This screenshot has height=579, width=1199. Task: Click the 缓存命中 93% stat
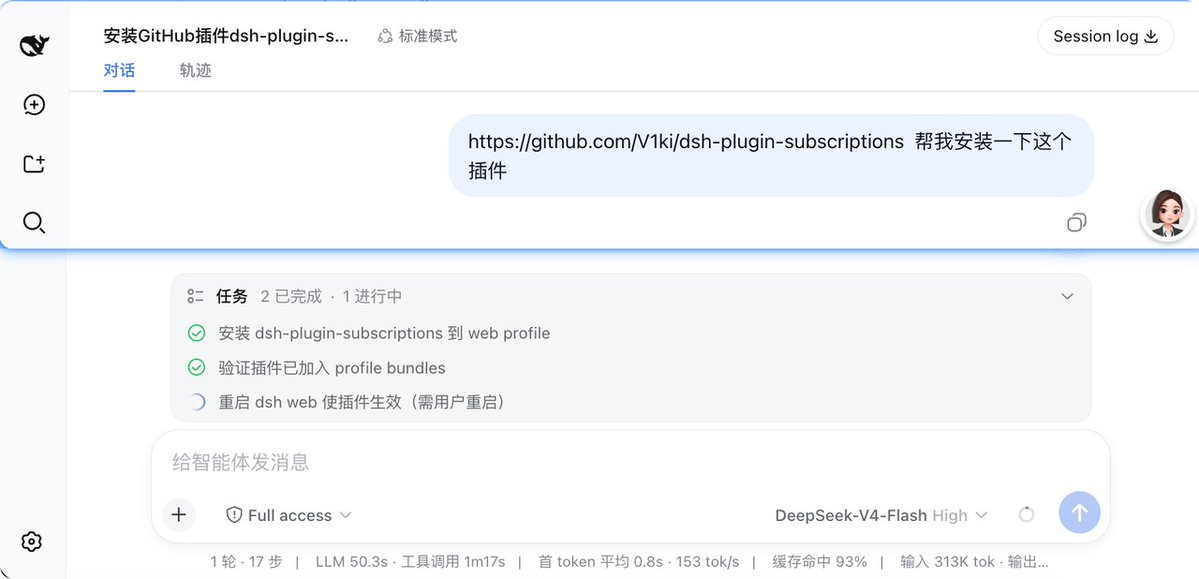(820, 562)
